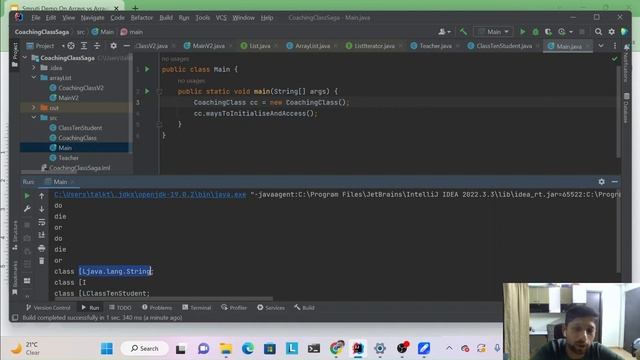Open Windows Start menu
The width and height of the screenshot is (640, 360).
[107, 349]
